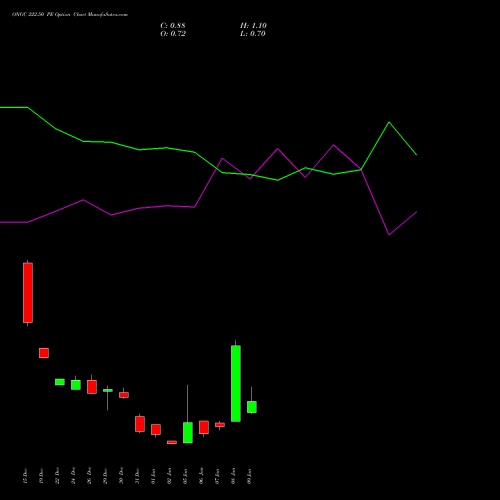Viewport: 500px width, 500px height.
Task: Click the chart title starting with ONGC 222.50
Action: (70, 15)
